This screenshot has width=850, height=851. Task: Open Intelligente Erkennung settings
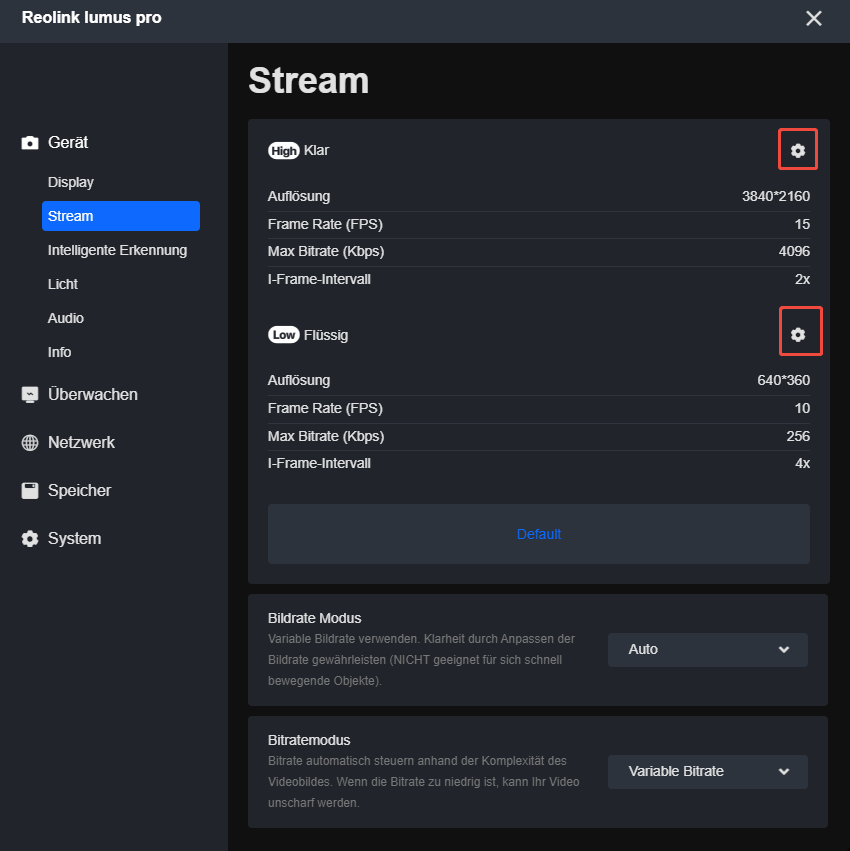117,250
